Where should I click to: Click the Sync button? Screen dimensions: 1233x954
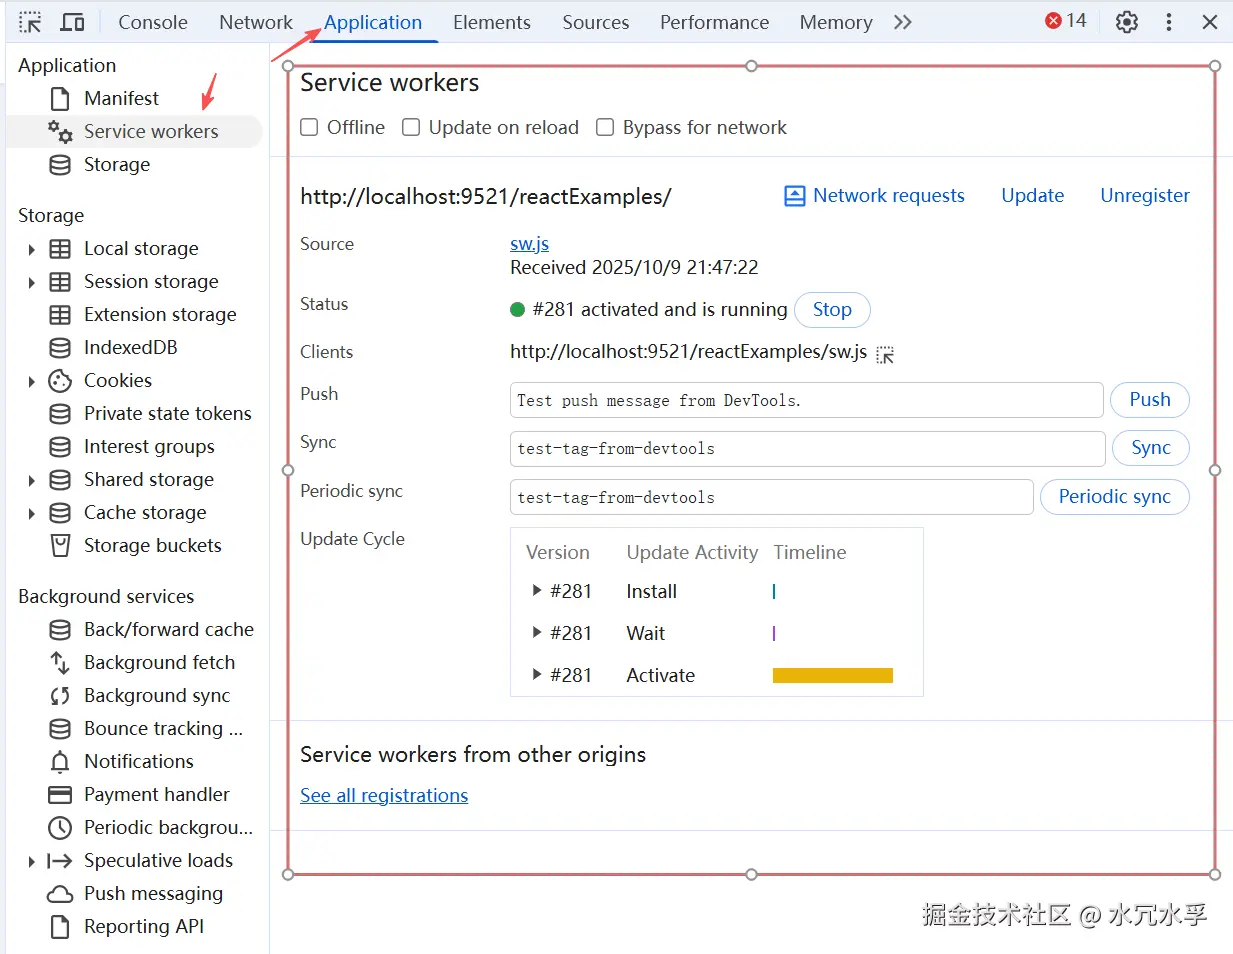pos(1151,448)
